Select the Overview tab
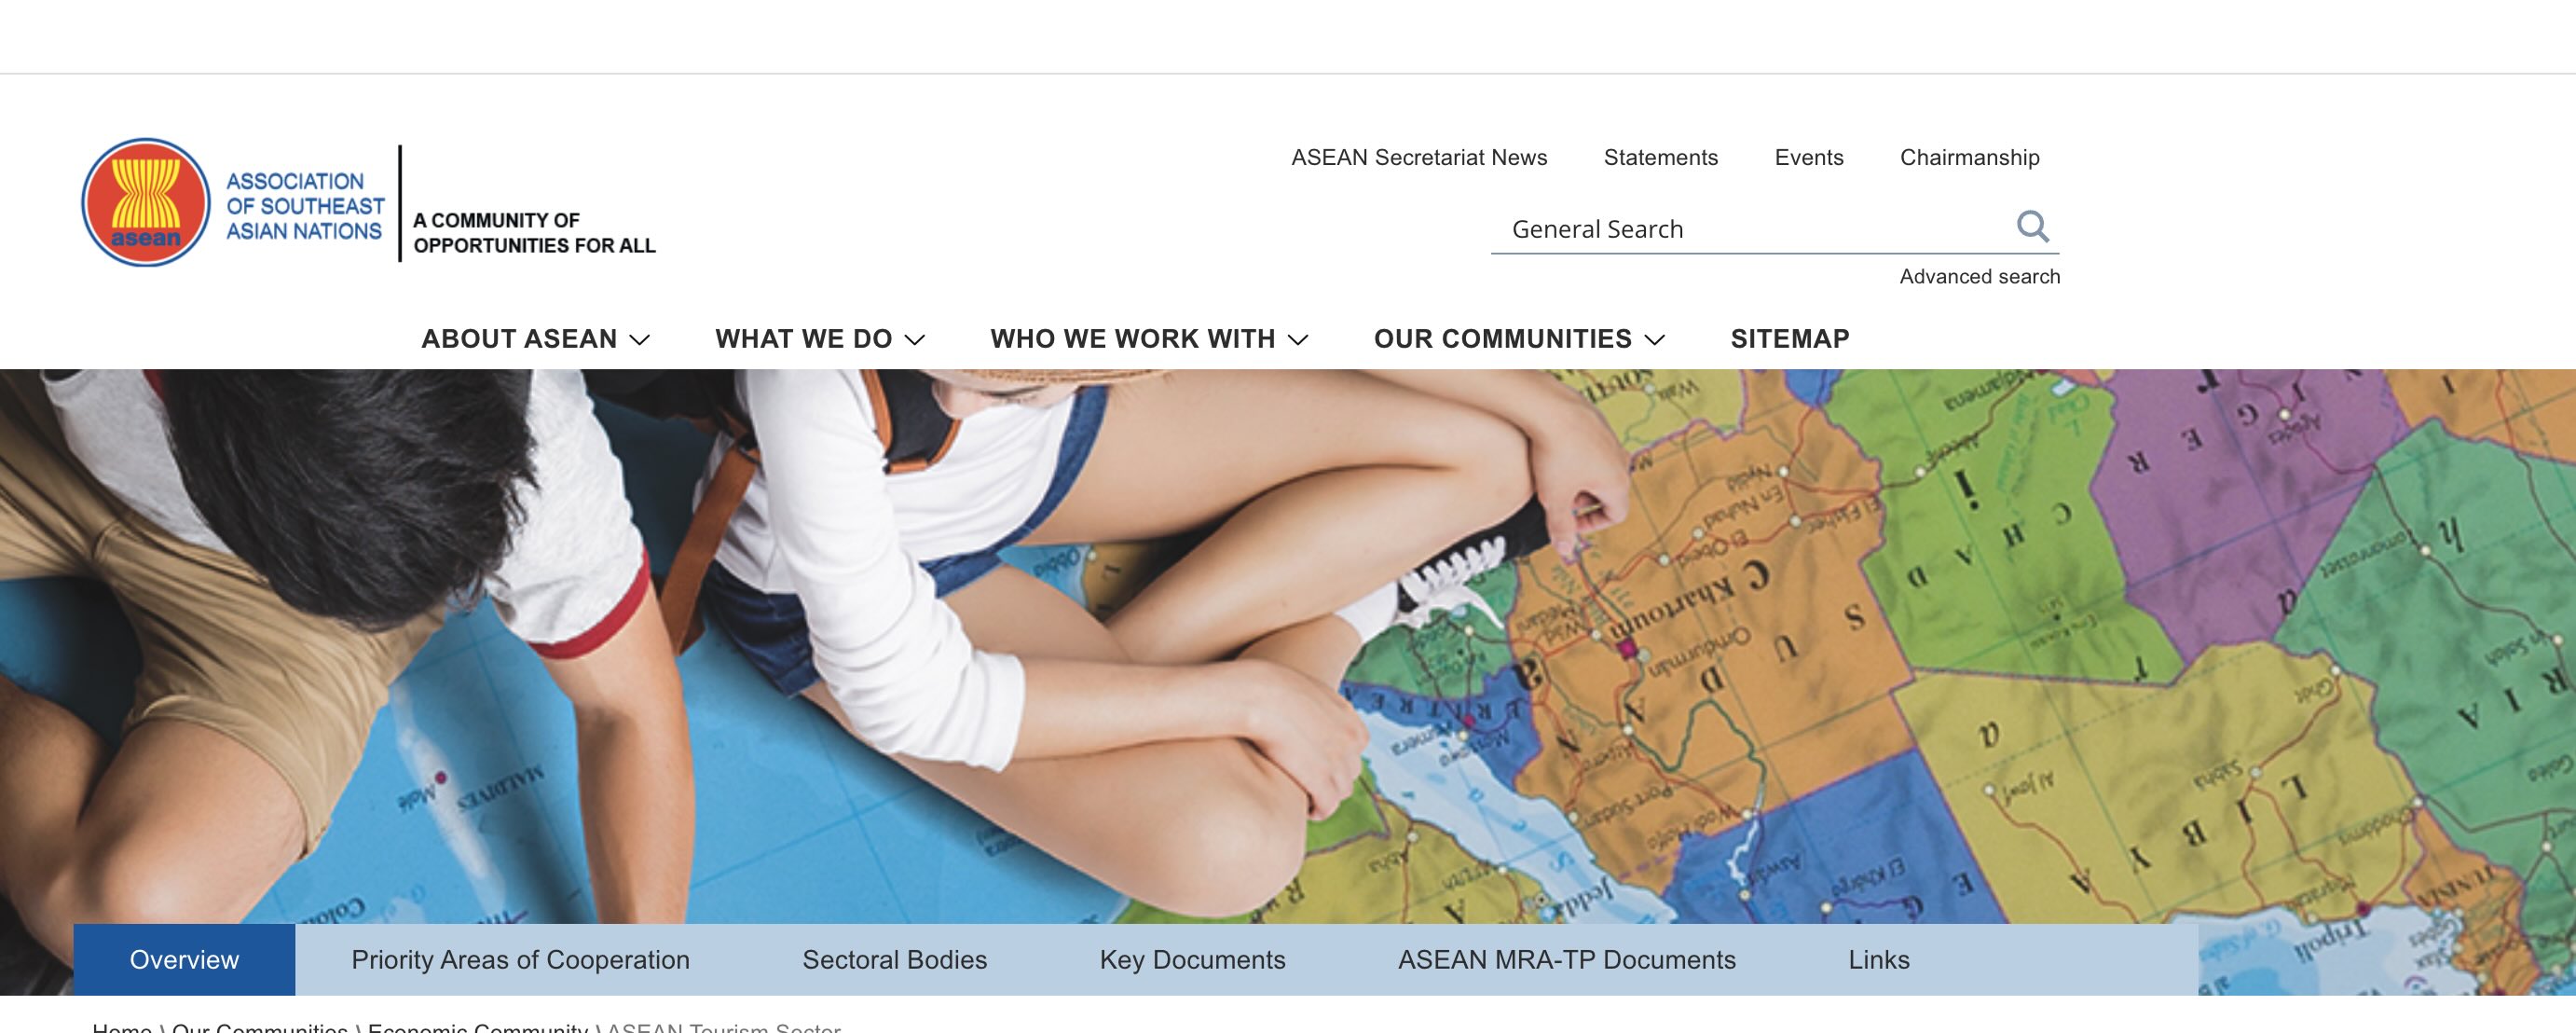The height and width of the screenshot is (1033, 2576). click(184, 960)
